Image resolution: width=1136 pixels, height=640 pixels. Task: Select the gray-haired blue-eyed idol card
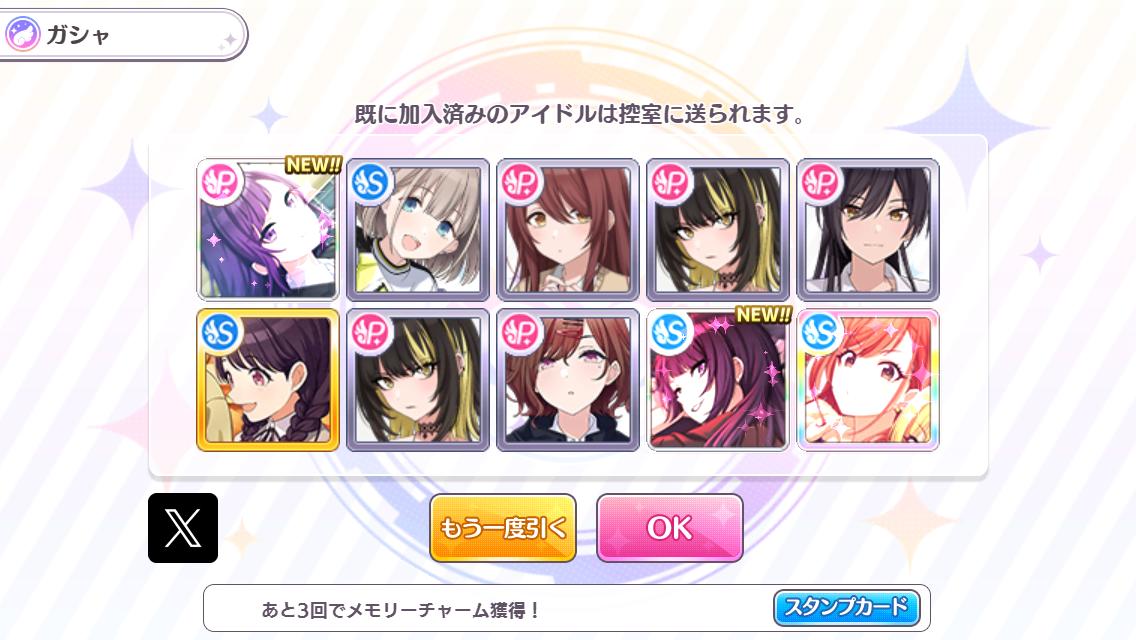pyautogui.click(x=418, y=229)
